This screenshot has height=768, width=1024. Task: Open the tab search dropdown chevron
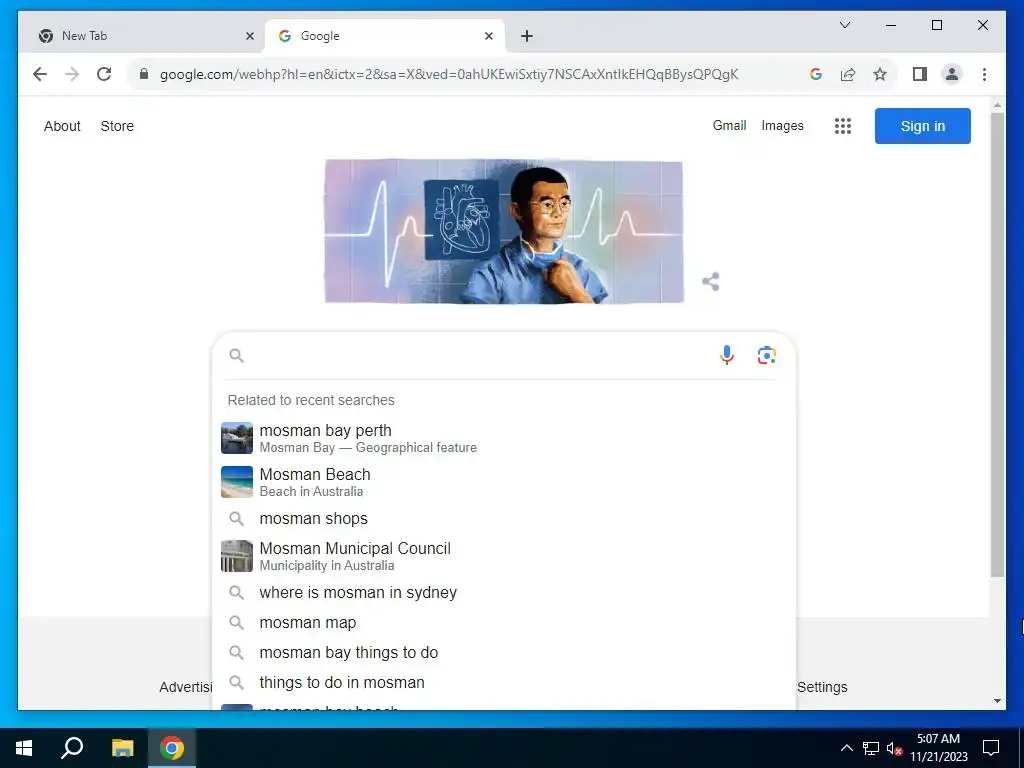click(844, 25)
